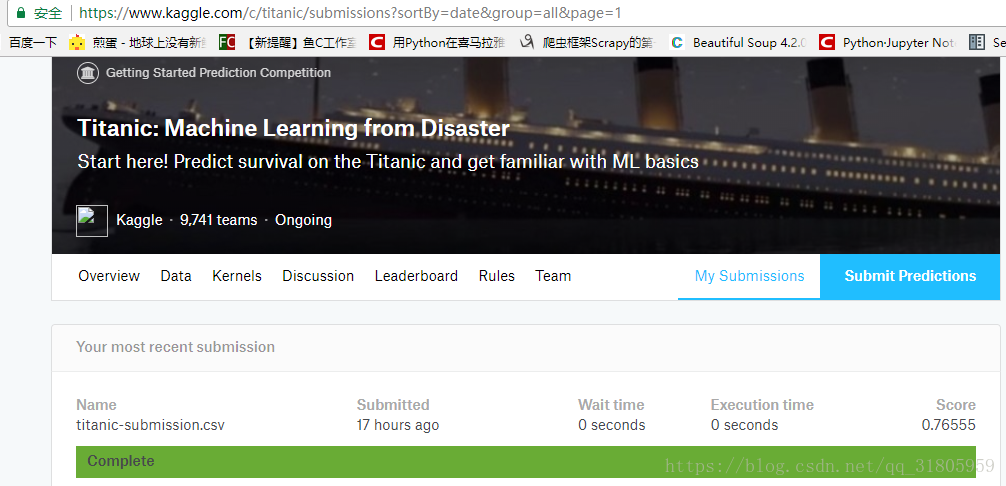Open the Python·Jupyter Notebook bookmark icon
Viewport: 1006px width, 486px height.
[827, 43]
